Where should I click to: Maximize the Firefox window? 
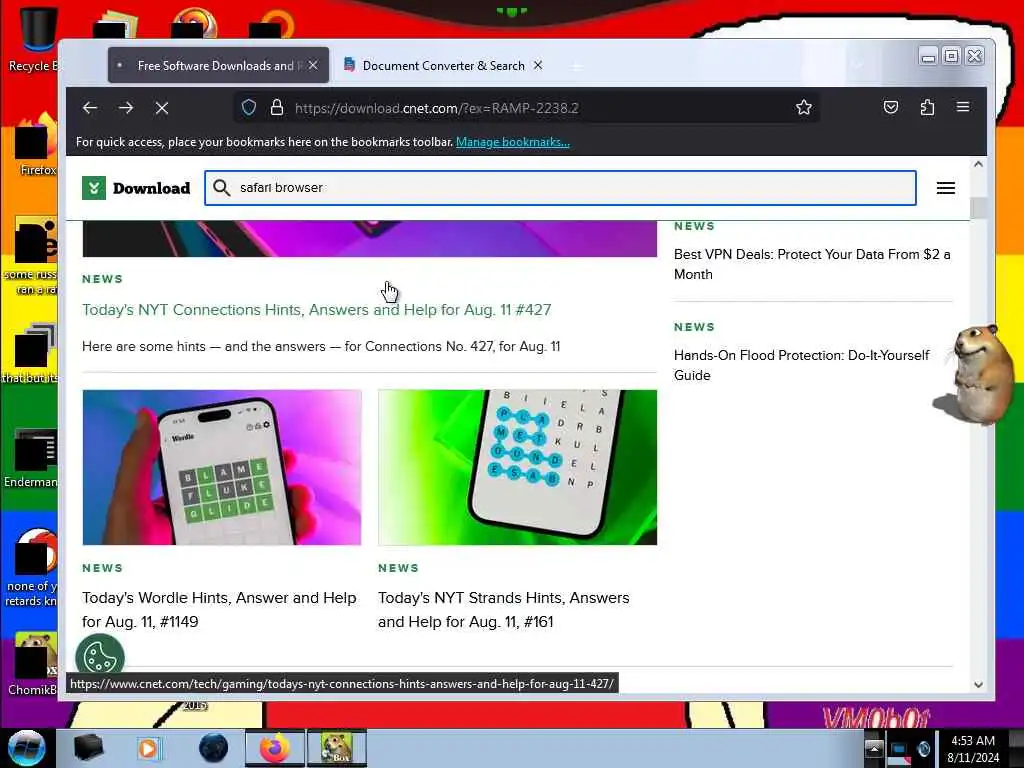click(x=952, y=57)
